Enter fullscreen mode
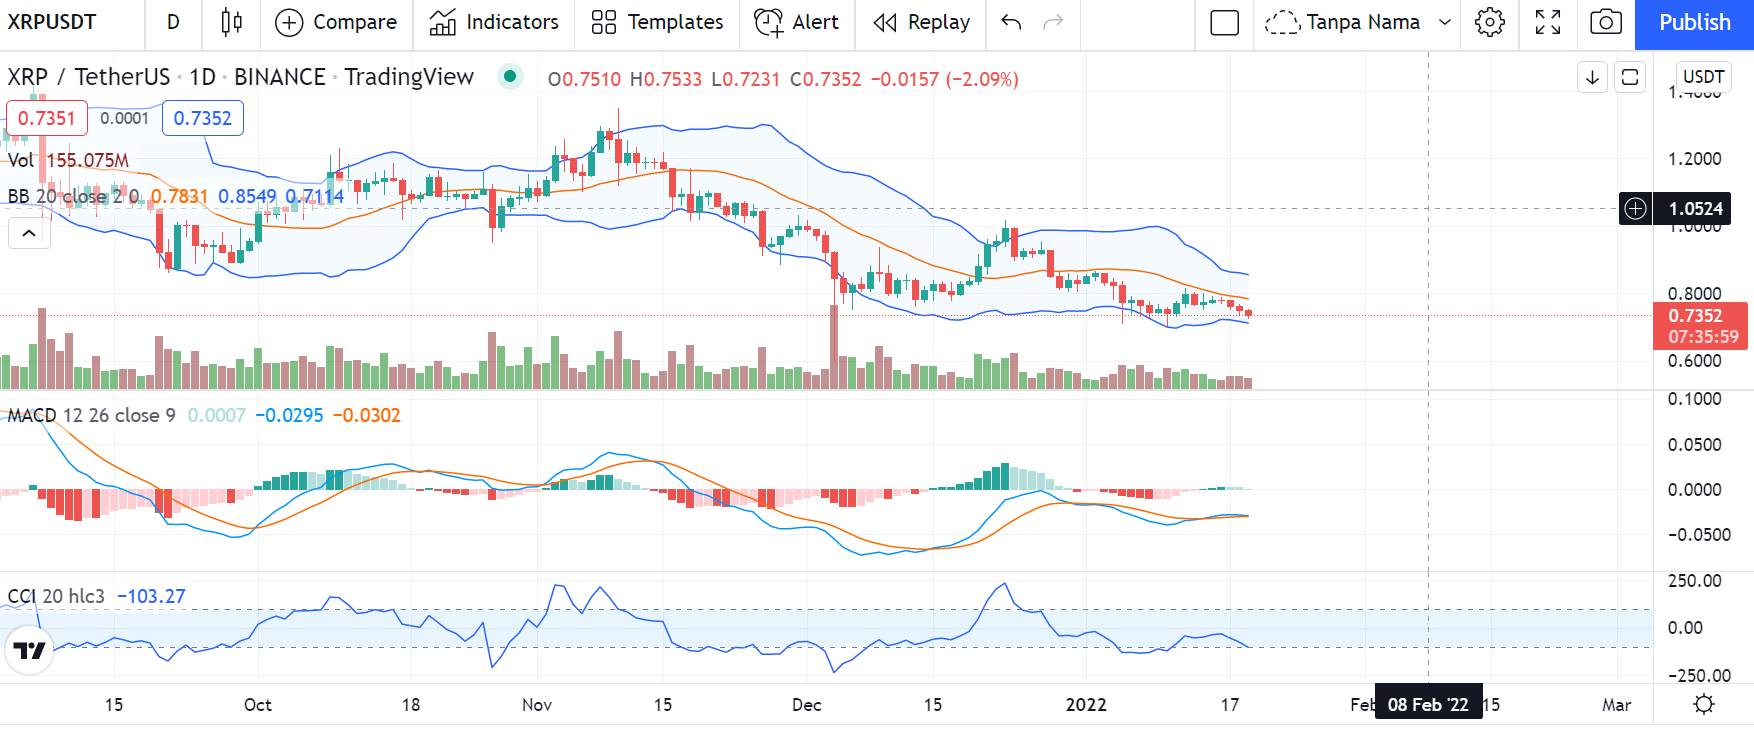 [1548, 22]
